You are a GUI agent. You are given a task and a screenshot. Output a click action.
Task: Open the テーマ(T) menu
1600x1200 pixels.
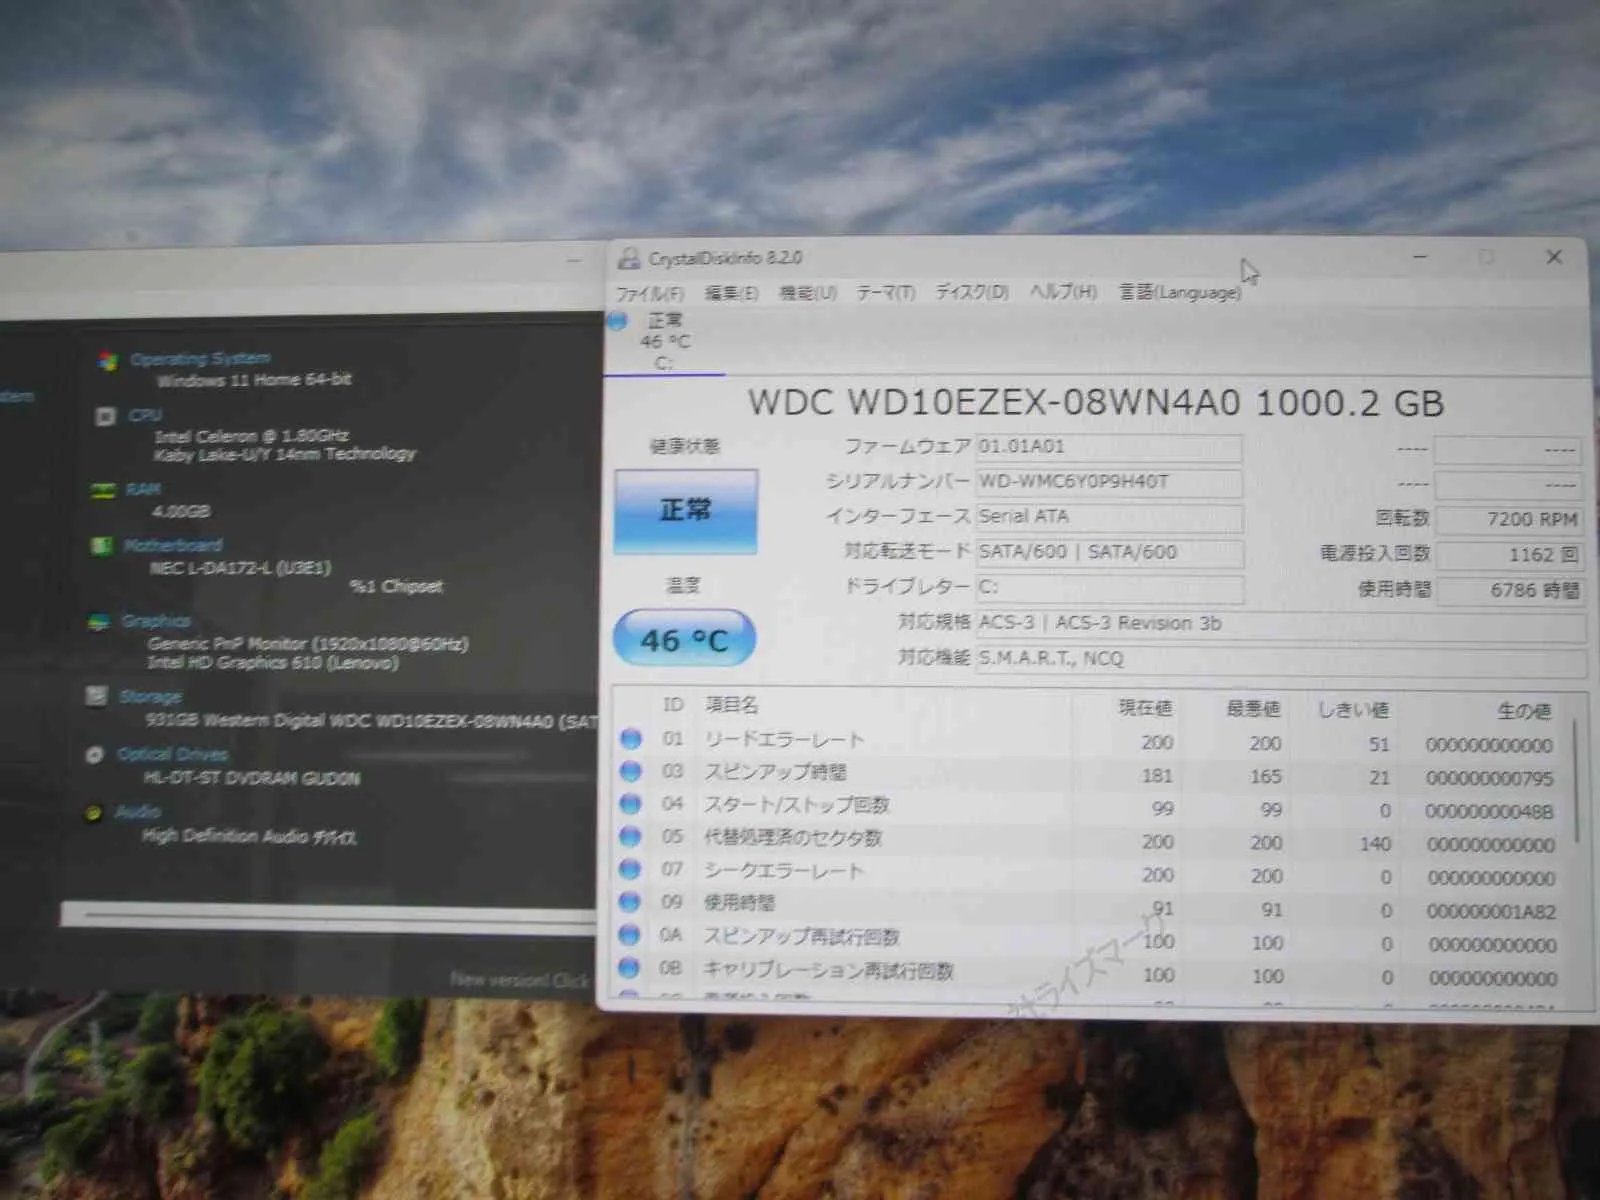885,292
